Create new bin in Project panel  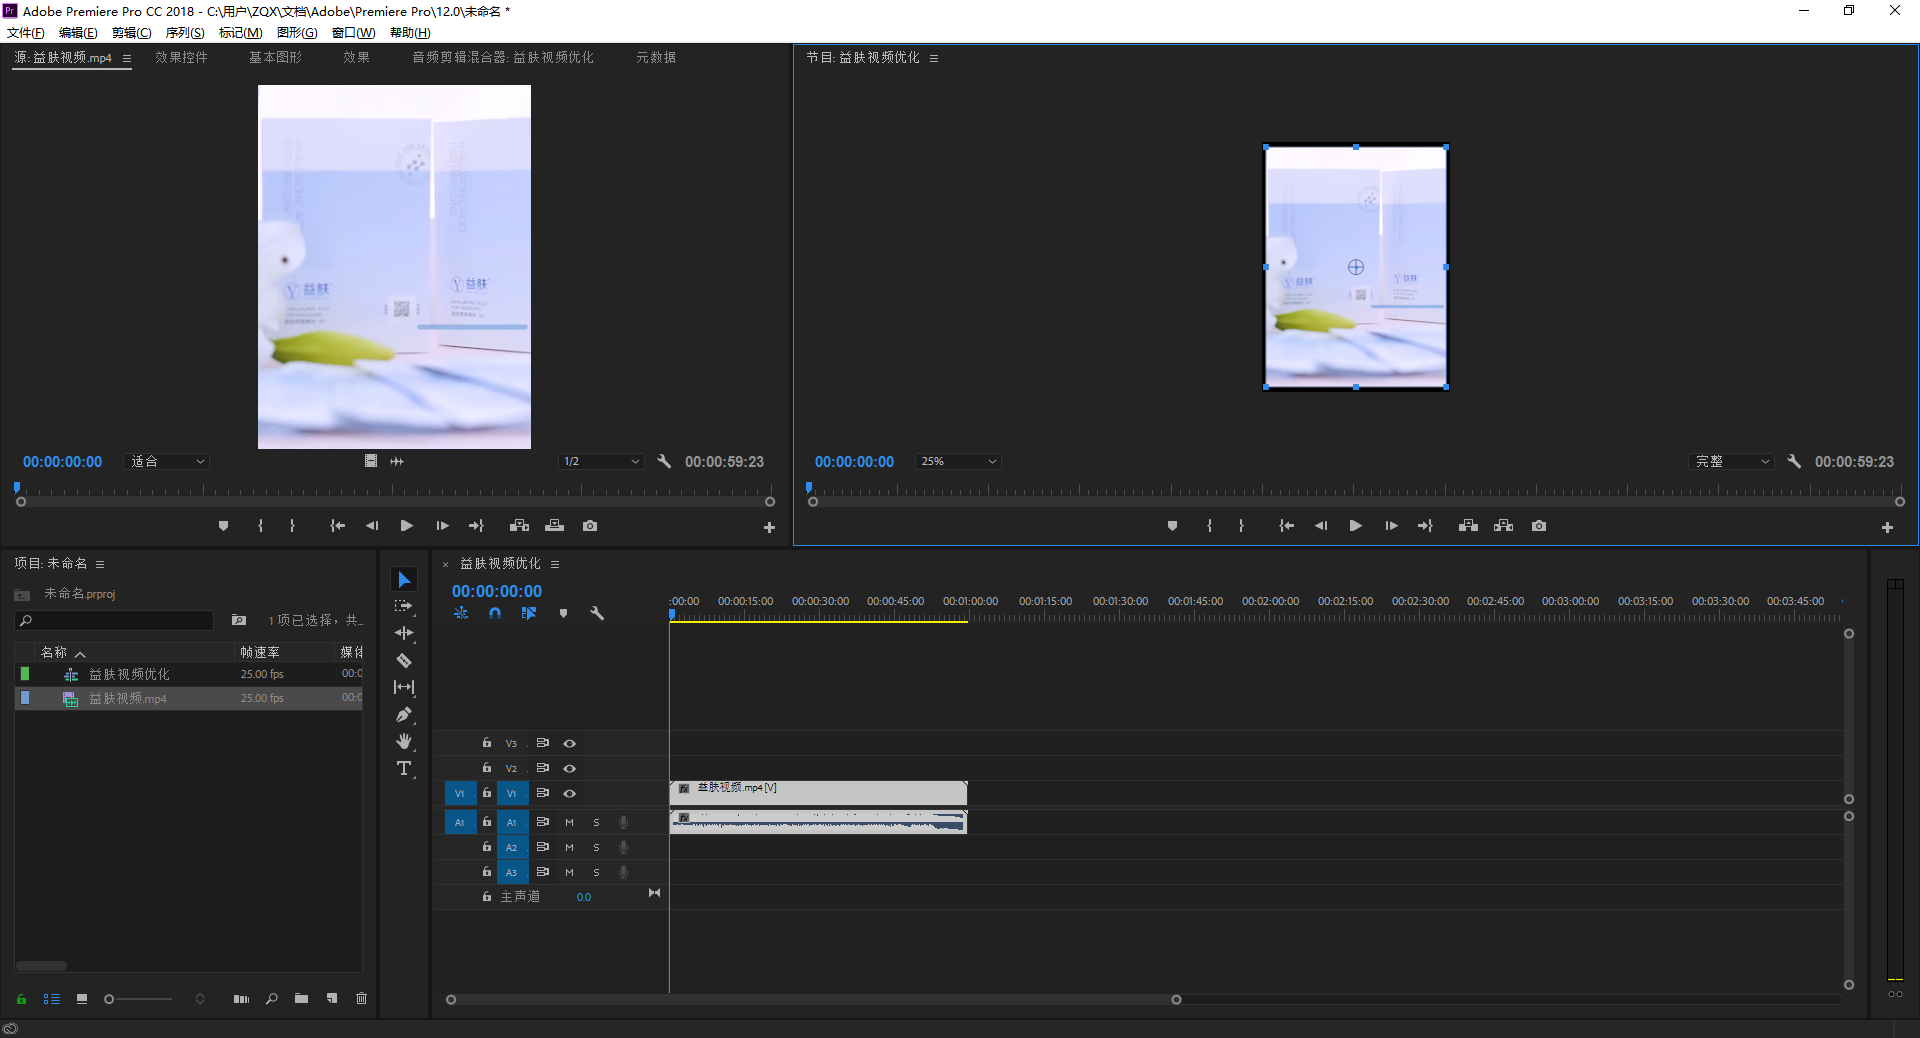pyautogui.click(x=301, y=998)
